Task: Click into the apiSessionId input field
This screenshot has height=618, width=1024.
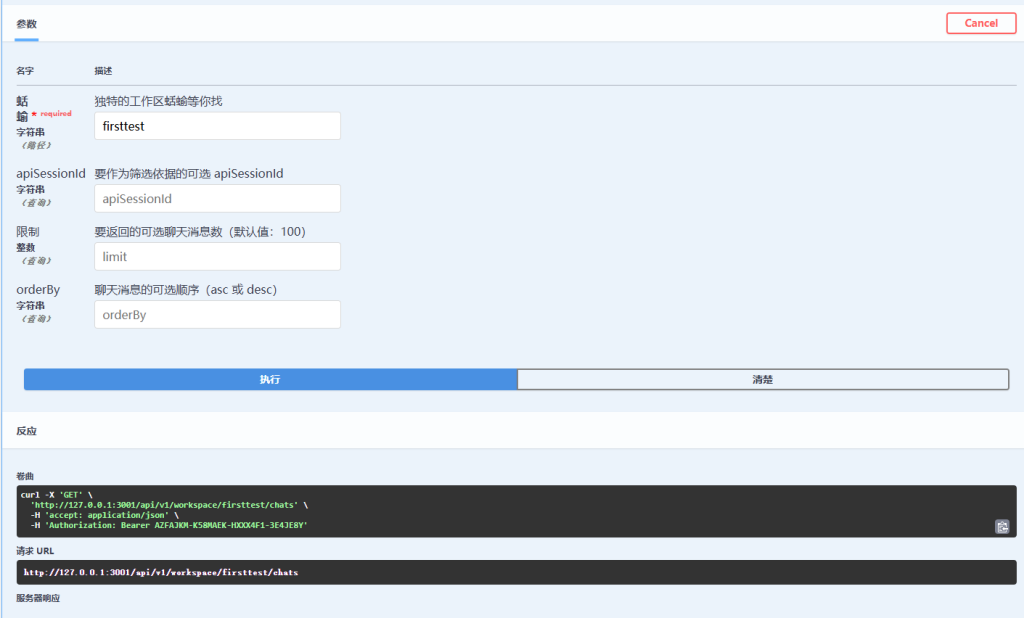Action: (x=217, y=199)
